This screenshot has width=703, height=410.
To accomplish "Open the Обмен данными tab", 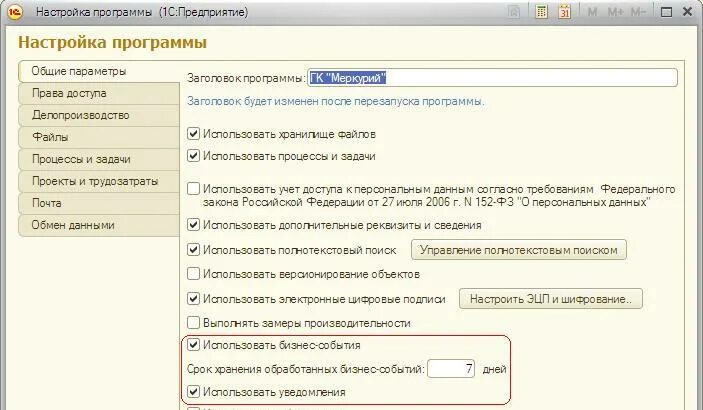I will (99, 225).
